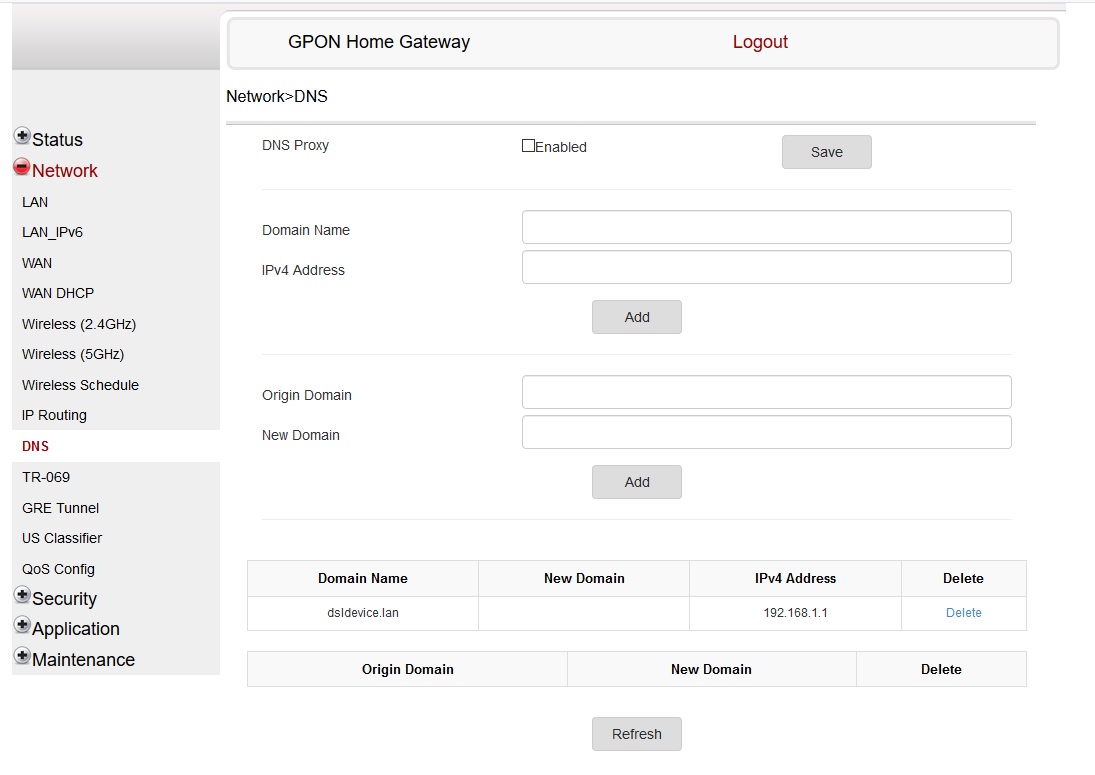Expand the Security section plus icon
Image resolution: width=1095 pixels, height=775 pixels.
[x=22, y=595]
